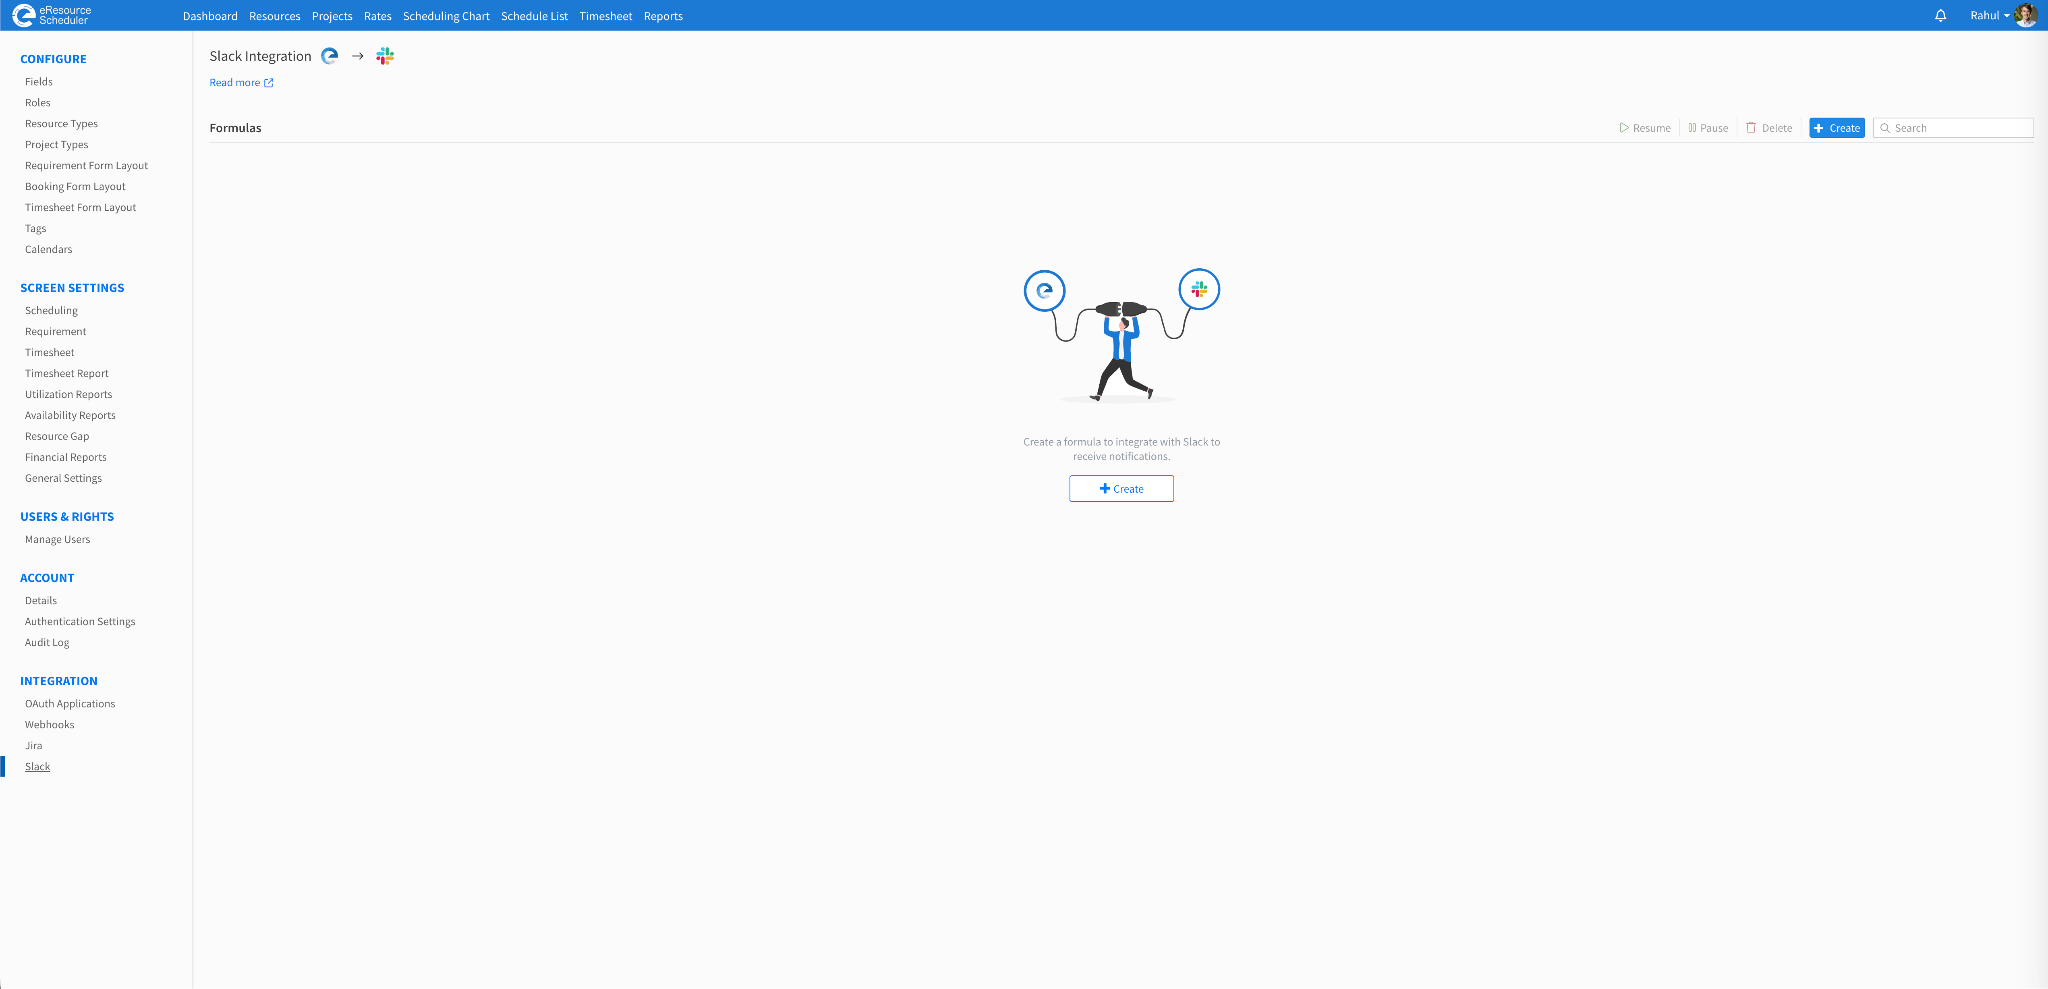Click the INTEGRATION section heading
Viewport: 2048px width, 989px height.
coord(59,681)
